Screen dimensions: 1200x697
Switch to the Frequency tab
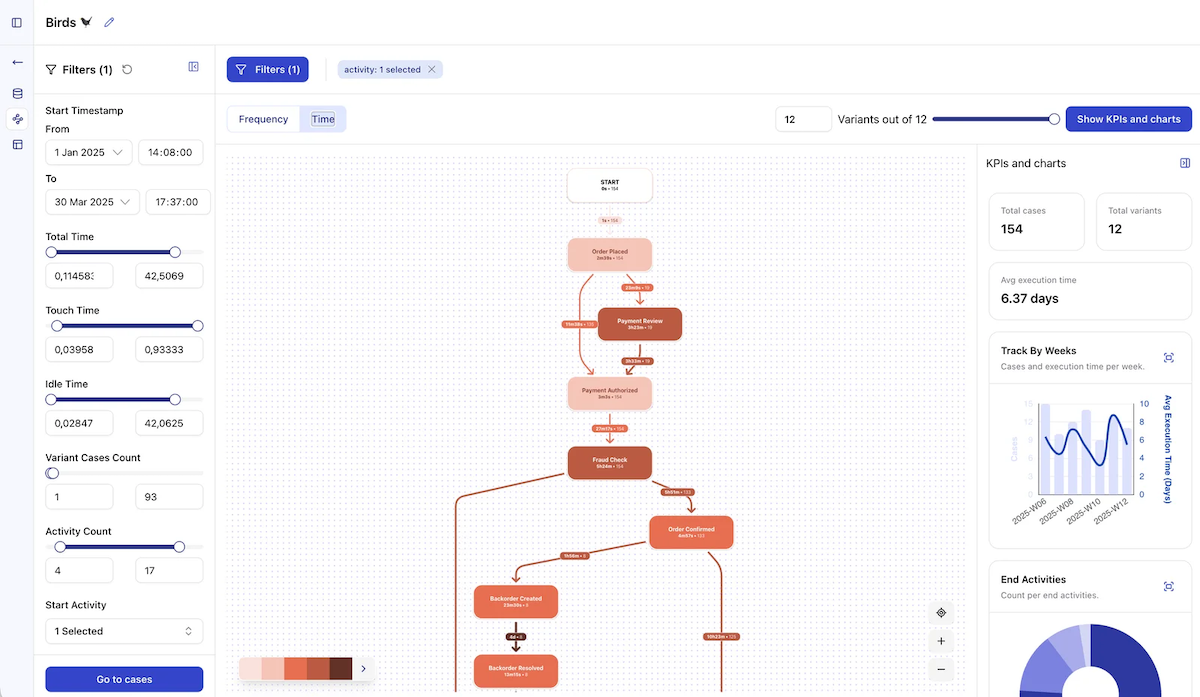[x=263, y=118]
